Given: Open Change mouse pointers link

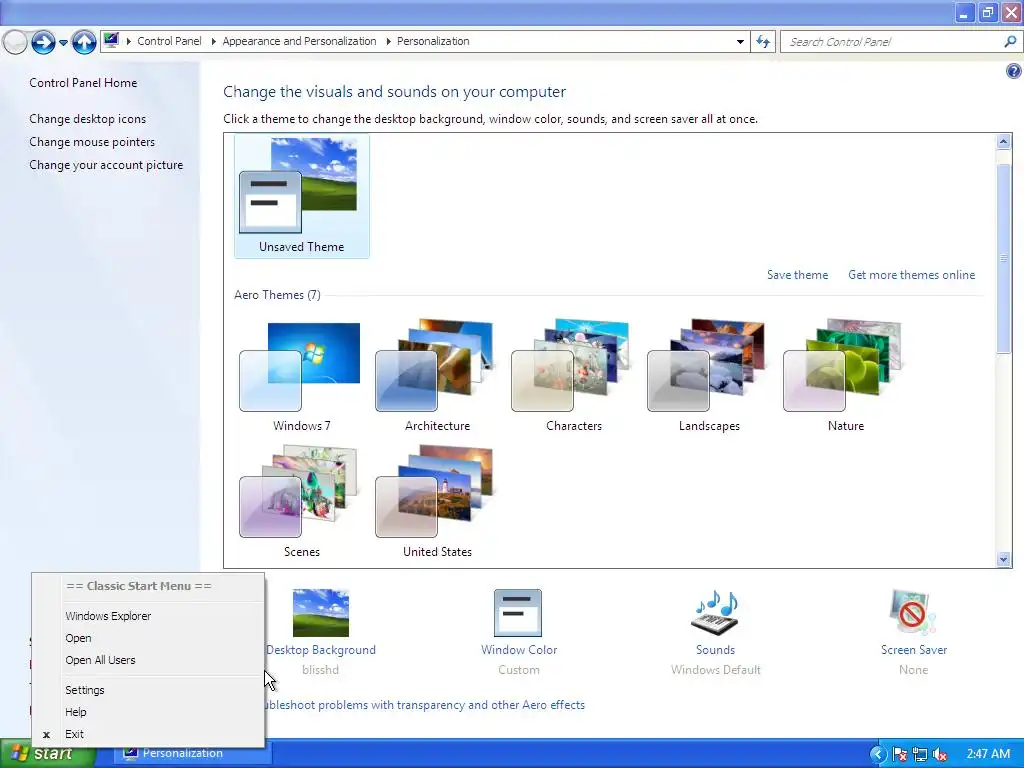Looking at the screenshot, I should pyautogui.click(x=92, y=142).
